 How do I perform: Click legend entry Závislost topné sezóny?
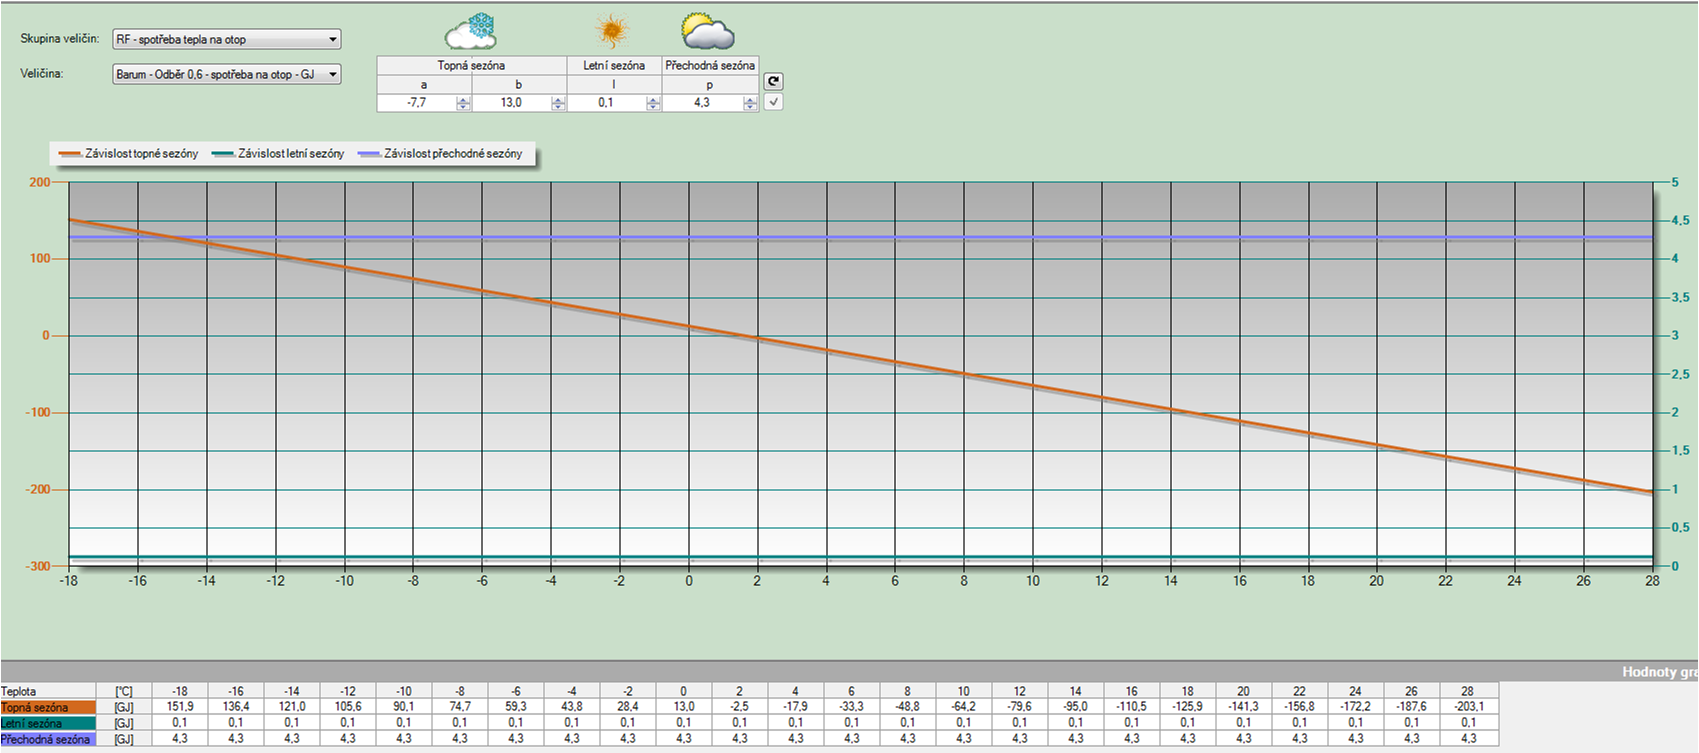click(129, 154)
